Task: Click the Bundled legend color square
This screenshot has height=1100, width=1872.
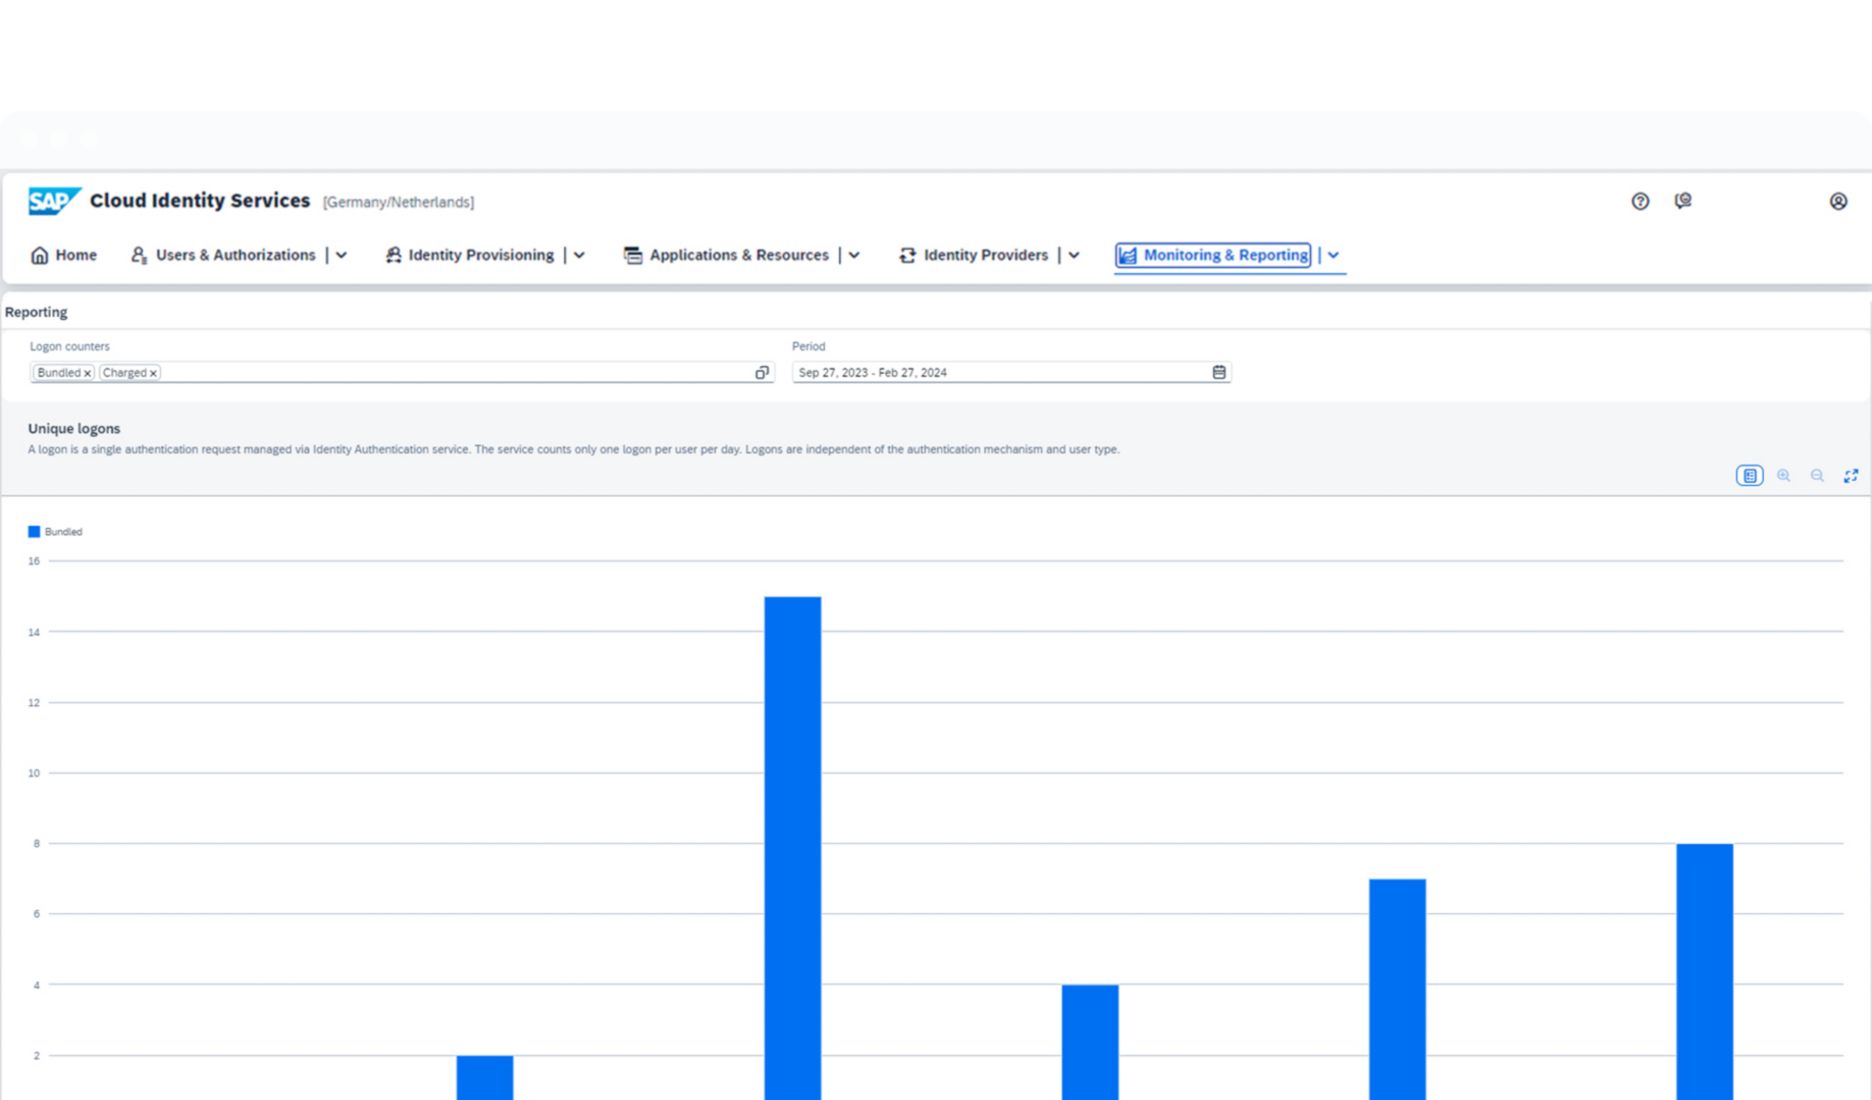Action: 35,531
